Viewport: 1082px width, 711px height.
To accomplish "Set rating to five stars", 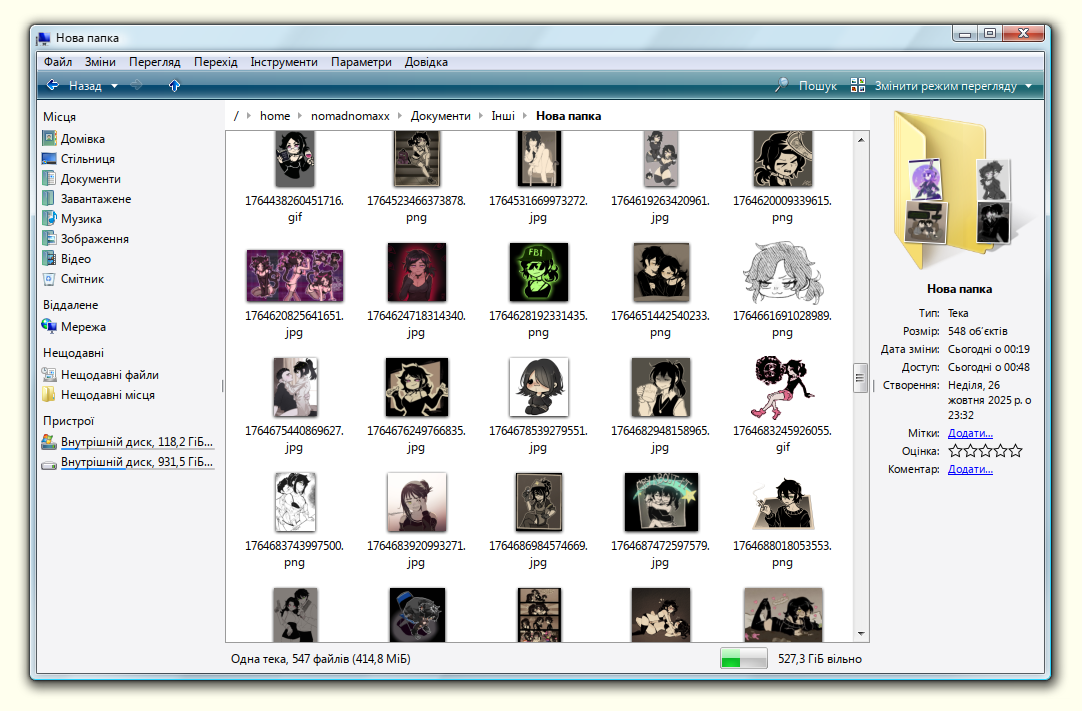I will coord(1016,451).
